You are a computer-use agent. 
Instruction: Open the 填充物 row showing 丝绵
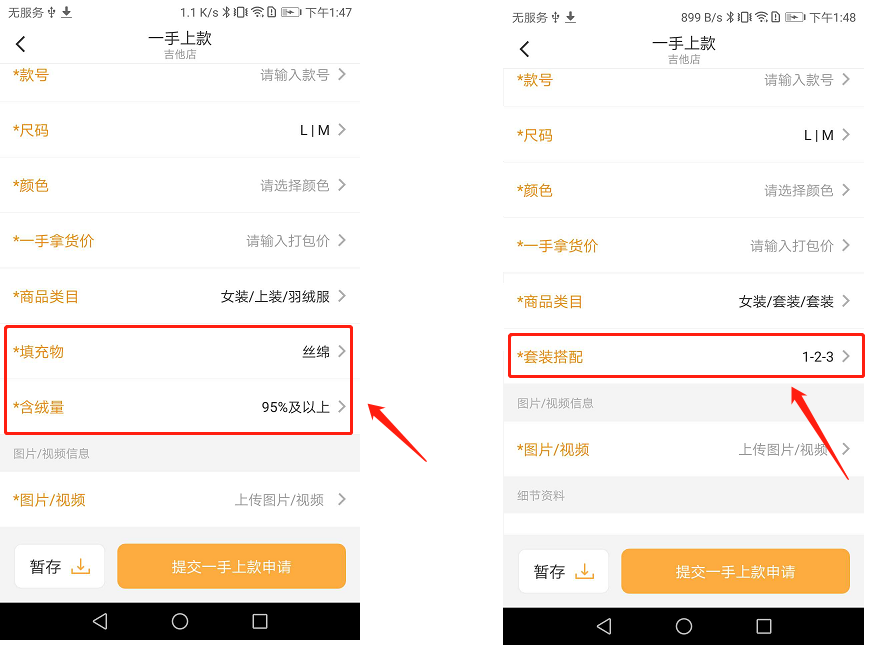[179, 352]
